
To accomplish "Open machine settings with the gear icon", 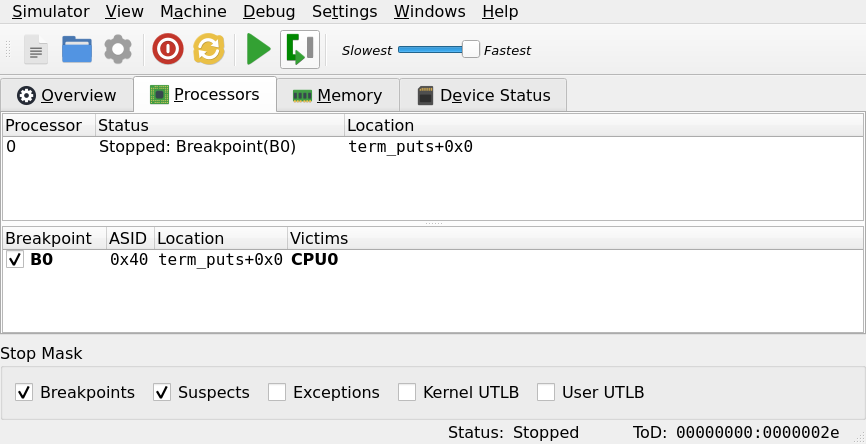I will 118,50.
